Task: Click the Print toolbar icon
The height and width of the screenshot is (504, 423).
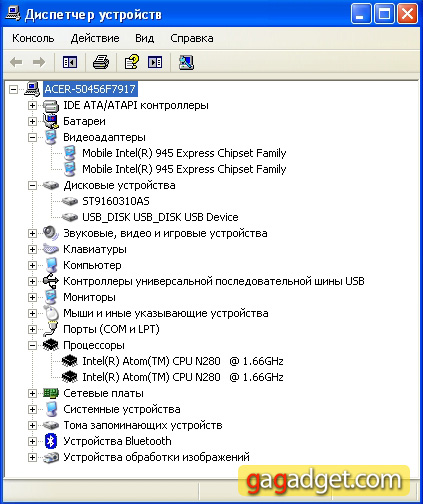Action: point(101,62)
